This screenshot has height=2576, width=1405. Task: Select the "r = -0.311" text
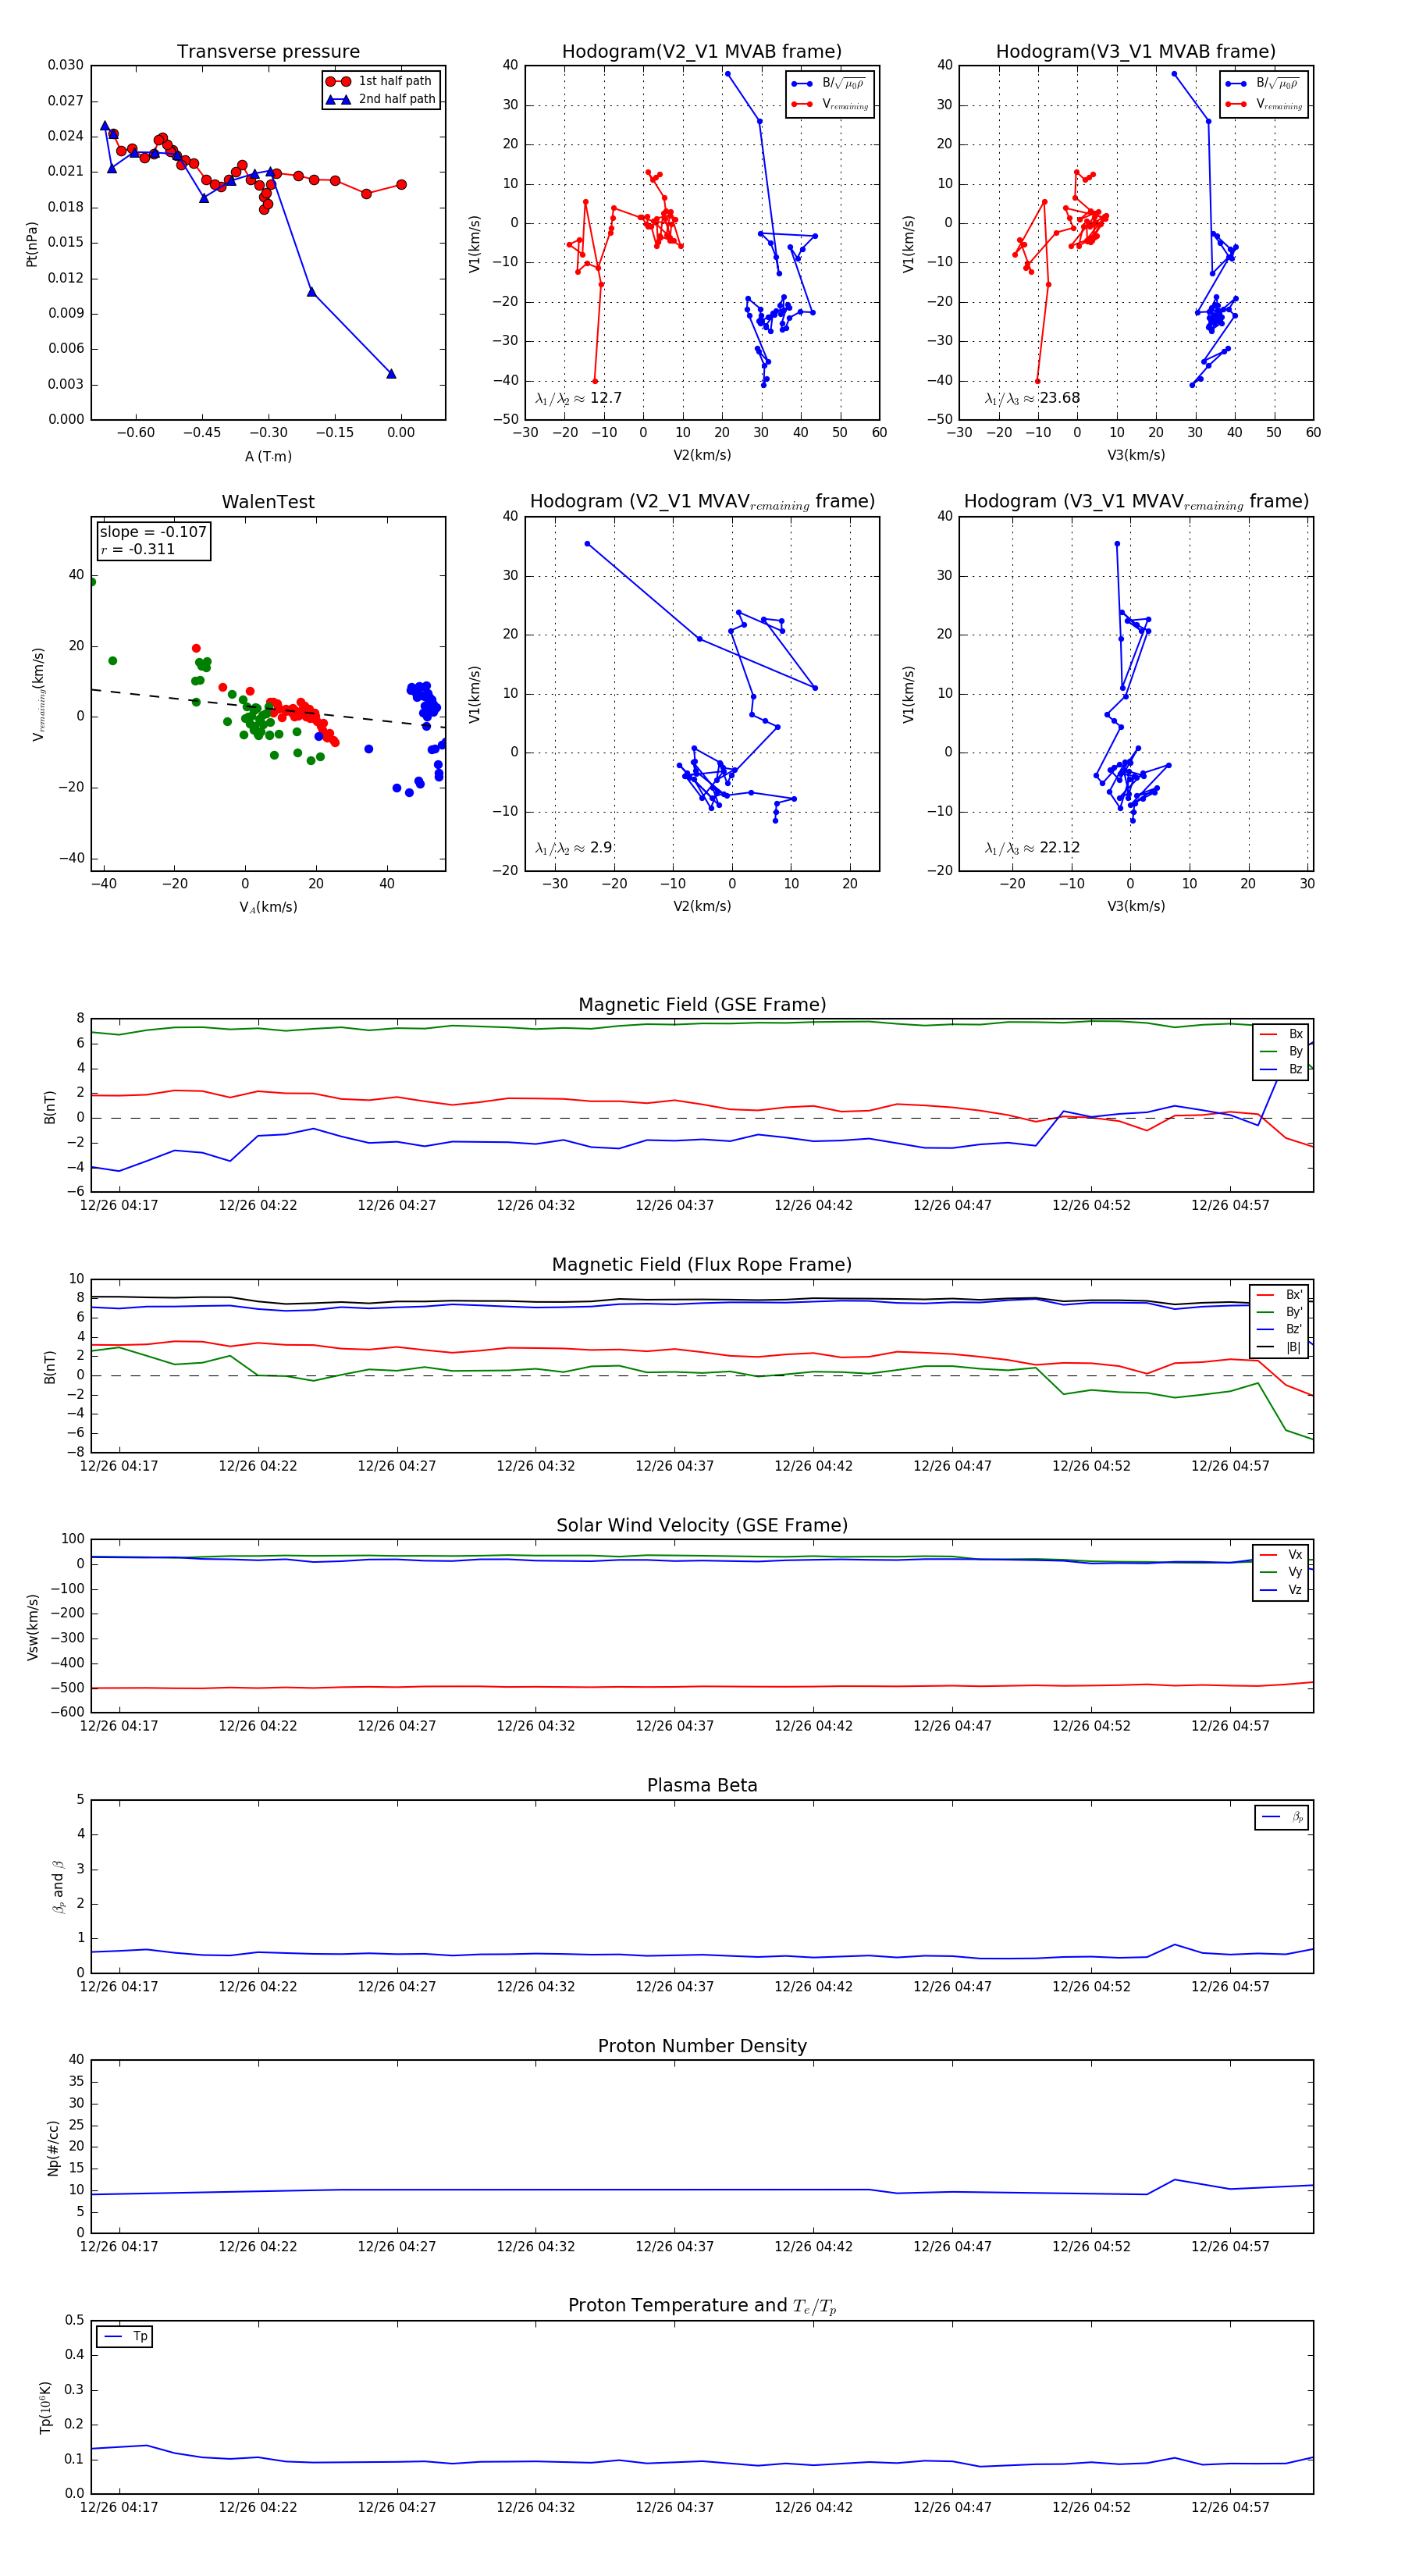coord(137,549)
